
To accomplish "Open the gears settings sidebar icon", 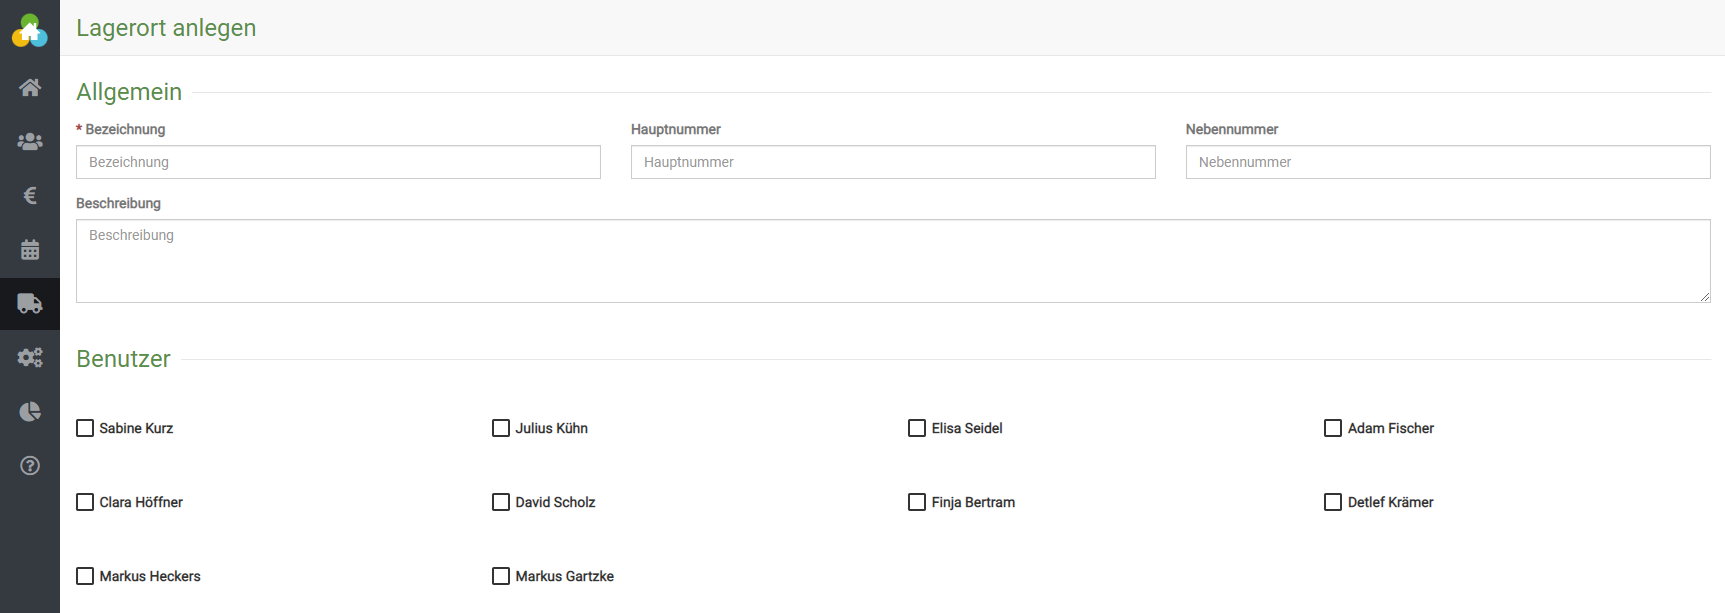I will [30, 358].
